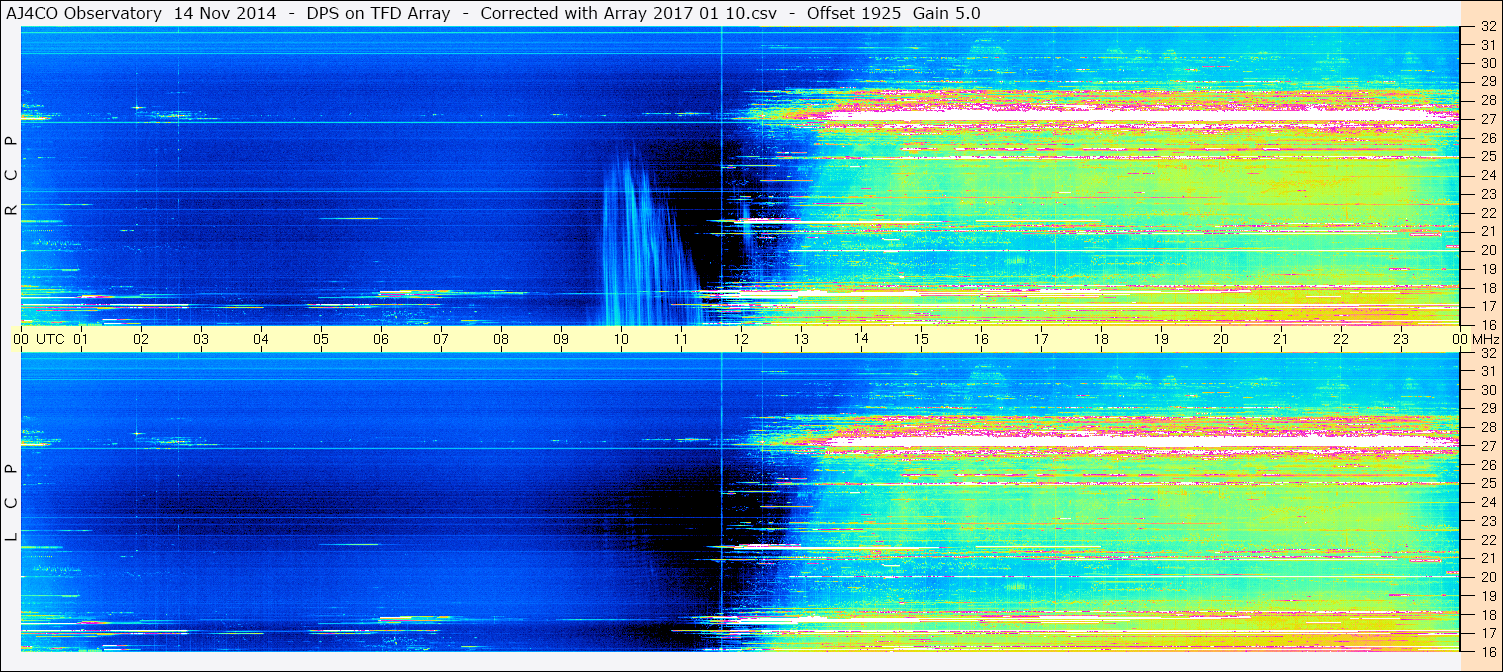Viewport: 1503px width, 672px height.
Task: Select the 12 hour tick on time axis
Action: click(x=741, y=339)
